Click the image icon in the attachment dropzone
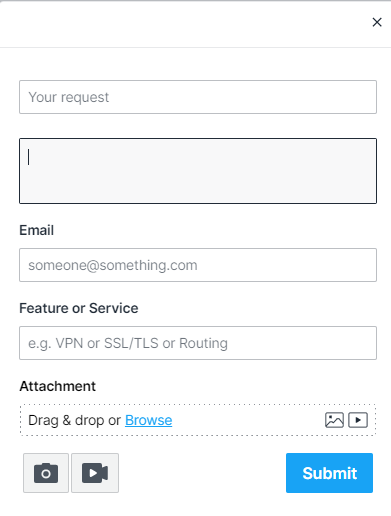 click(334, 420)
